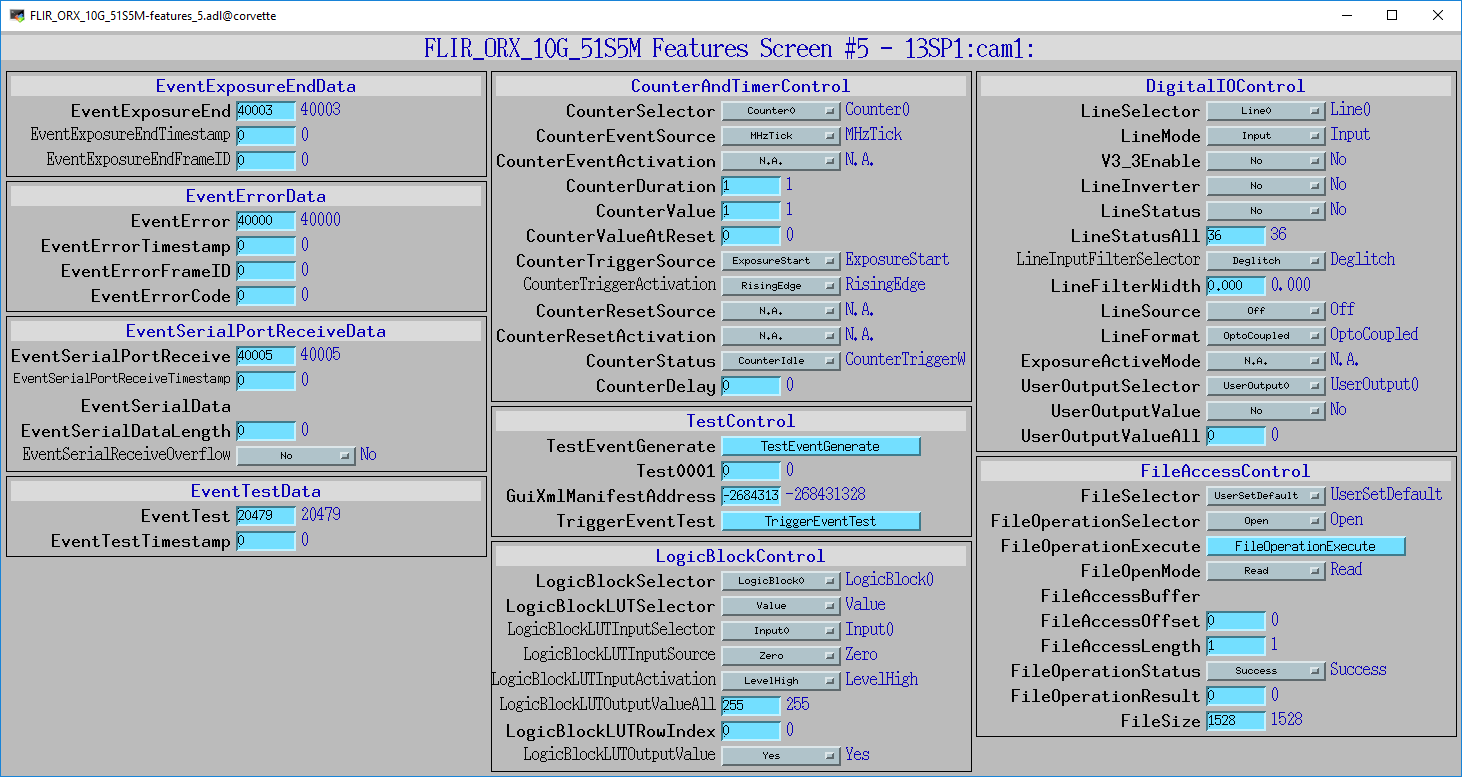Click the EventSerialPortReceive field
The height and width of the screenshot is (777, 1462).
click(x=266, y=356)
